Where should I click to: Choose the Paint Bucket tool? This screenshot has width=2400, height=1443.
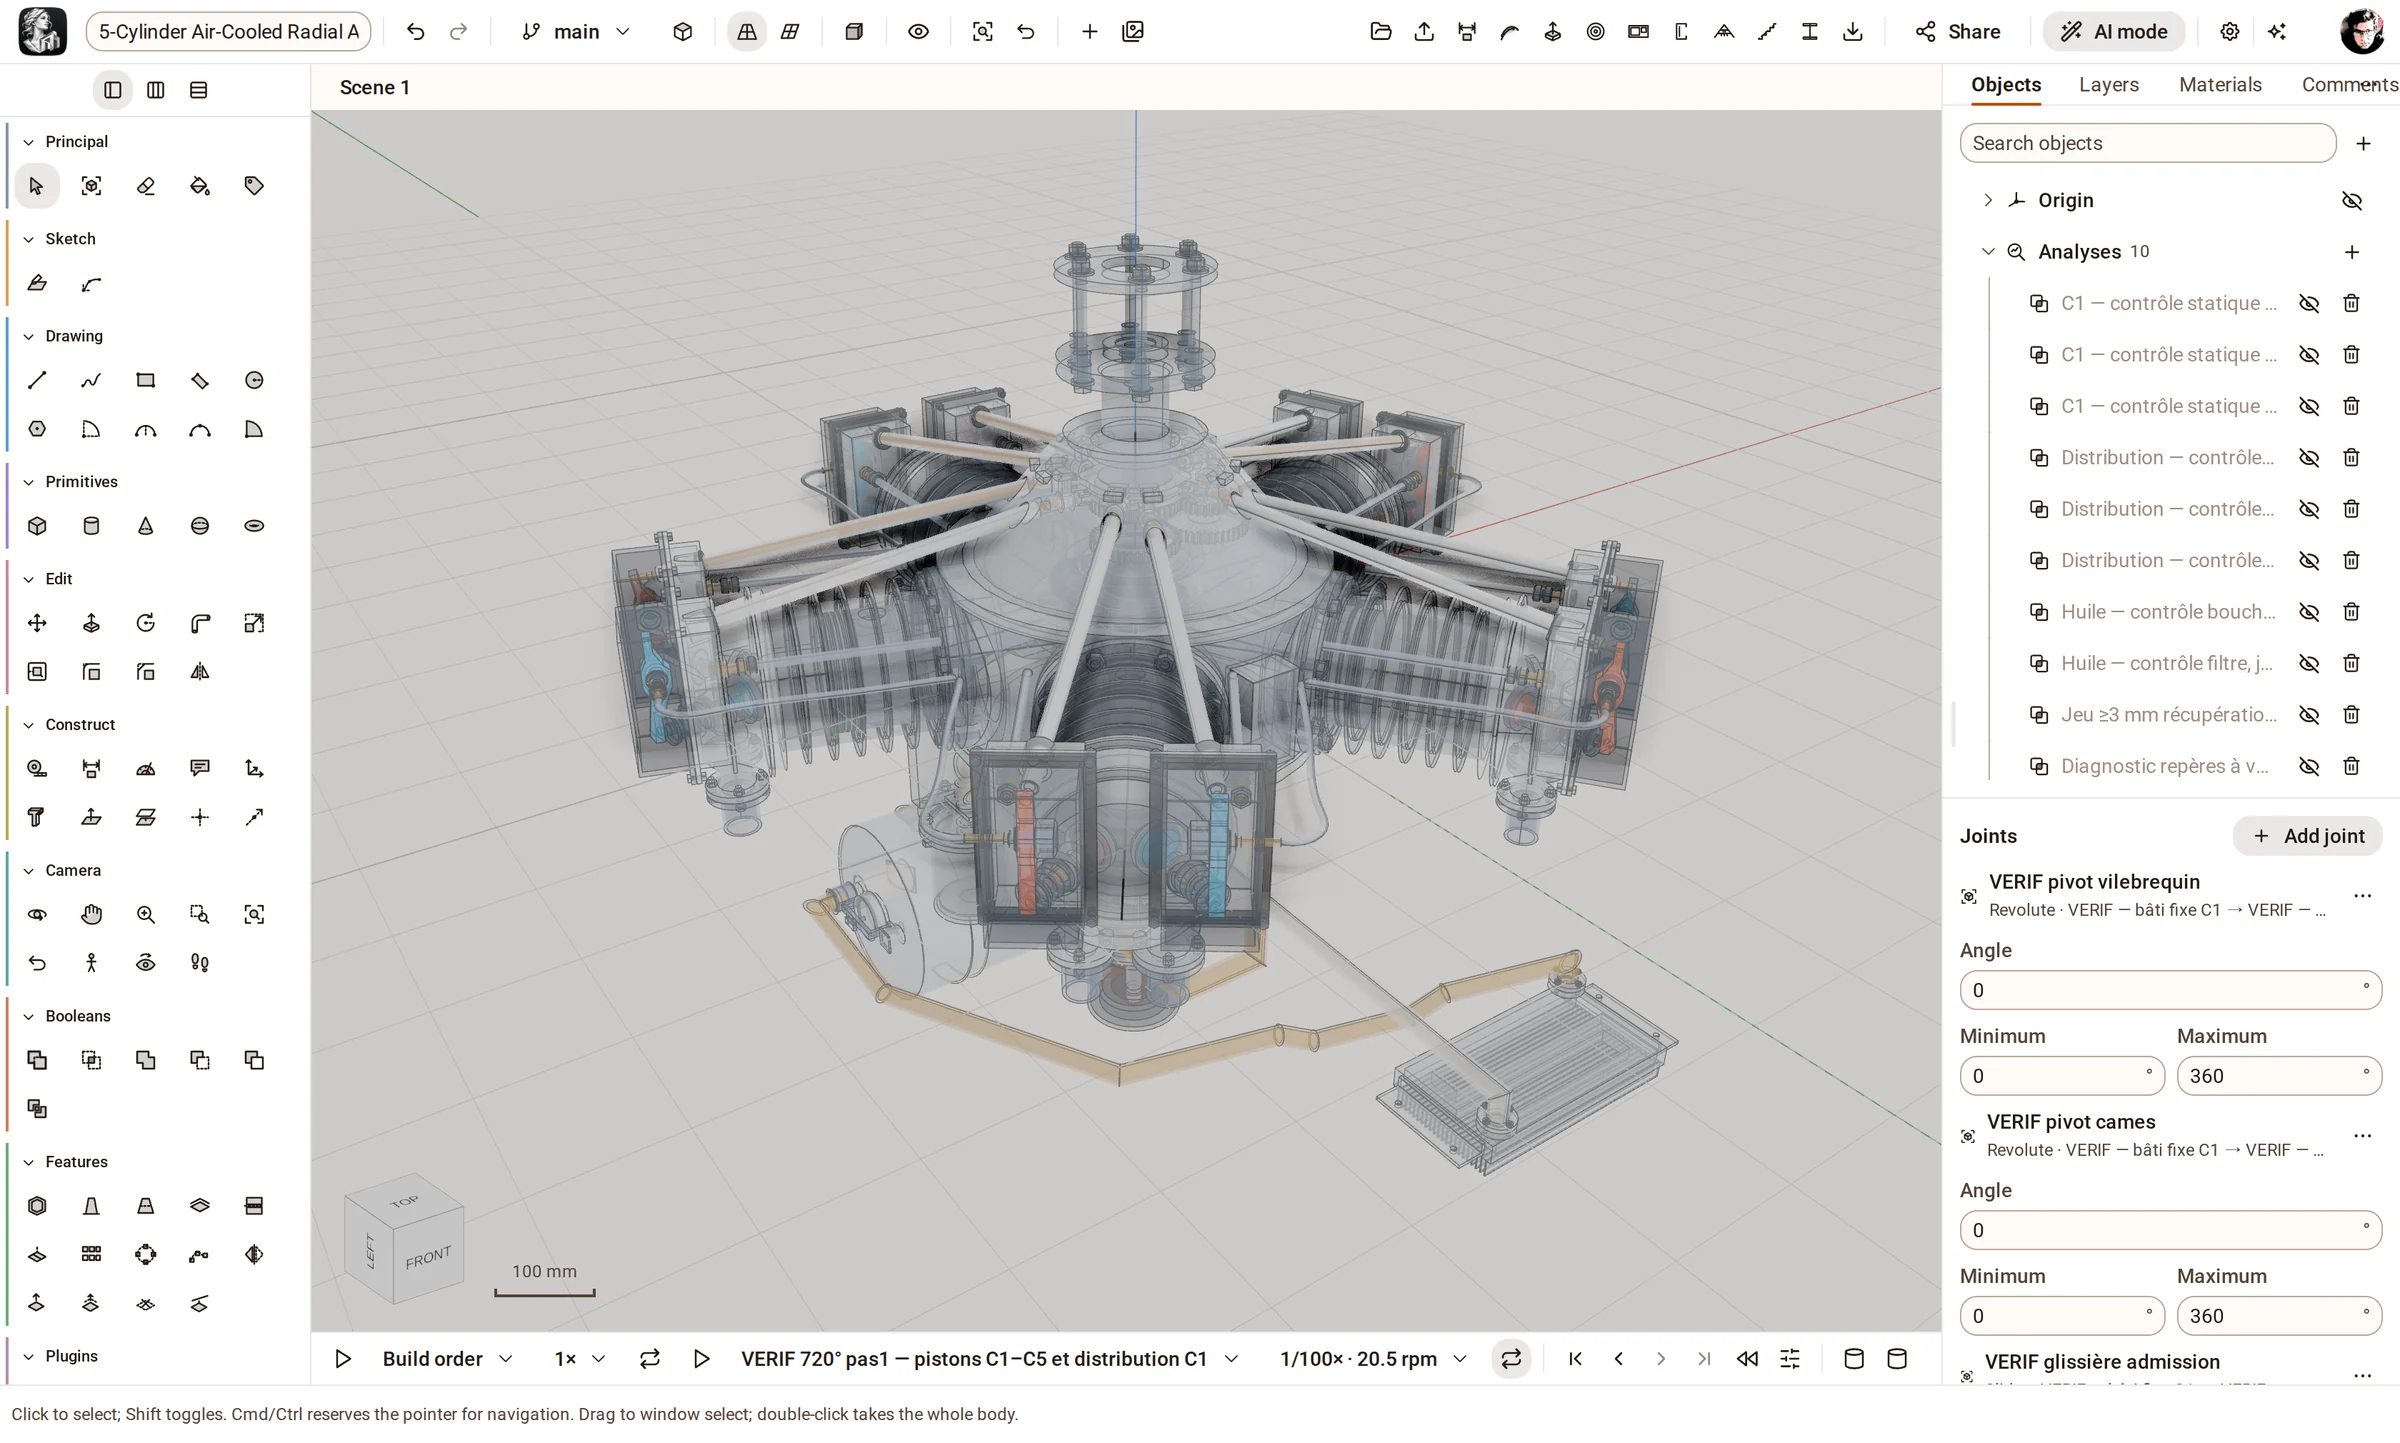pos(200,186)
